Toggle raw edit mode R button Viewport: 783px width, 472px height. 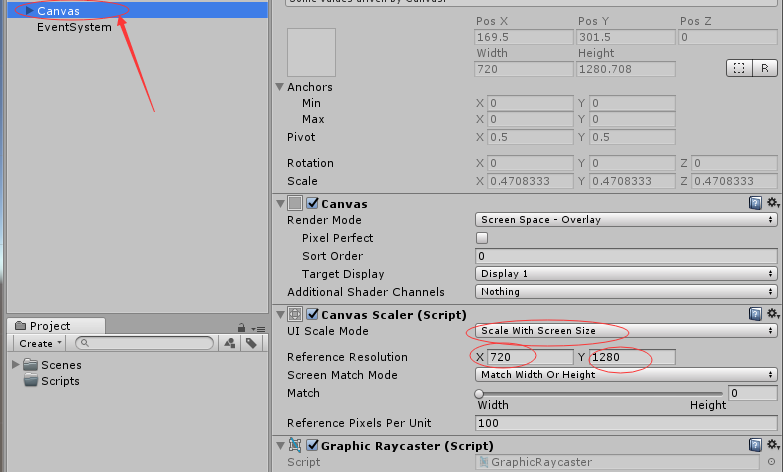[x=765, y=68]
